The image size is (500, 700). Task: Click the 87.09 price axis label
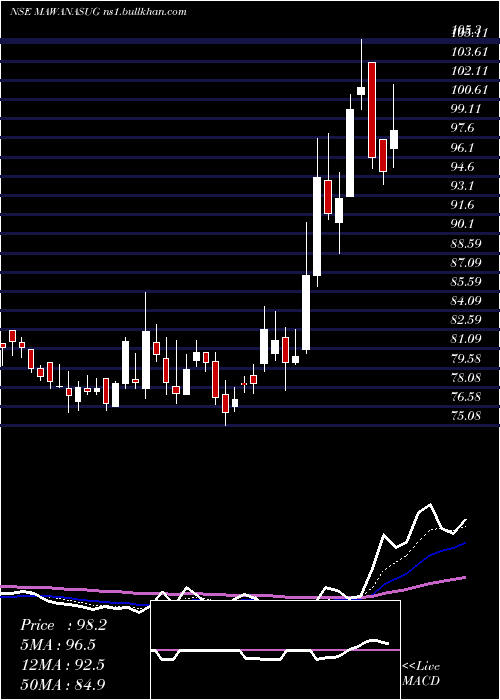pos(466,262)
